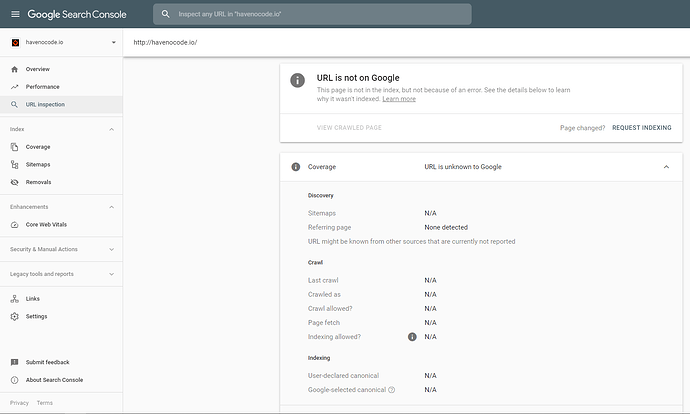Click the 'Page fetch' label

[x=324, y=322]
